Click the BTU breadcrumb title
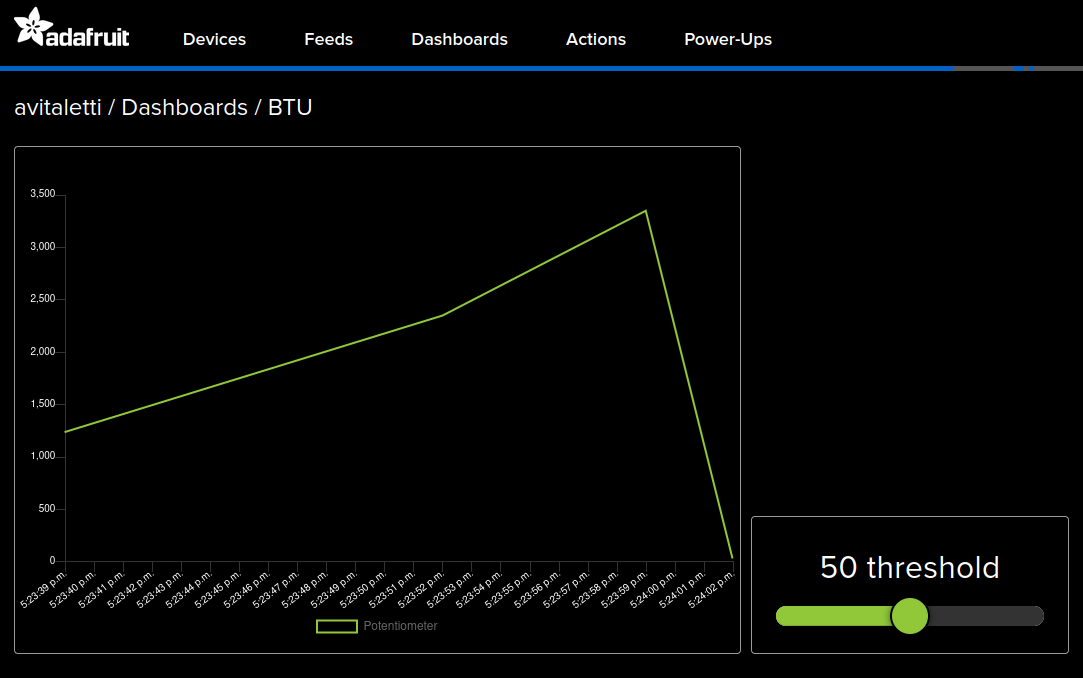This screenshot has width=1083, height=678. (290, 107)
